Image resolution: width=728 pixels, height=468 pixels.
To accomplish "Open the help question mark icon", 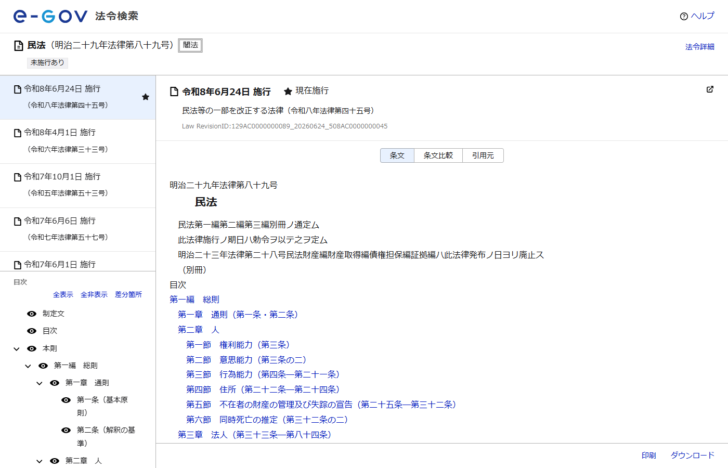I will tap(683, 16).
